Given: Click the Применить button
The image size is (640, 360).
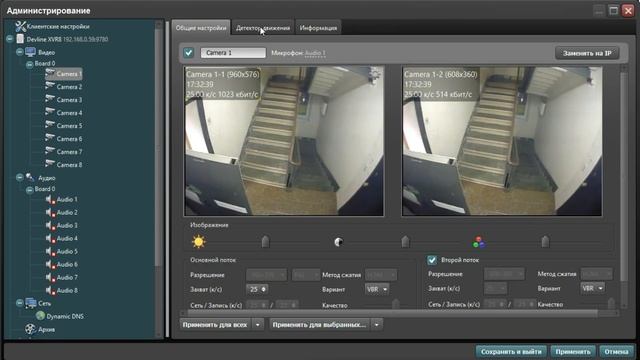Looking at the screenshot, I should point(573,351).
